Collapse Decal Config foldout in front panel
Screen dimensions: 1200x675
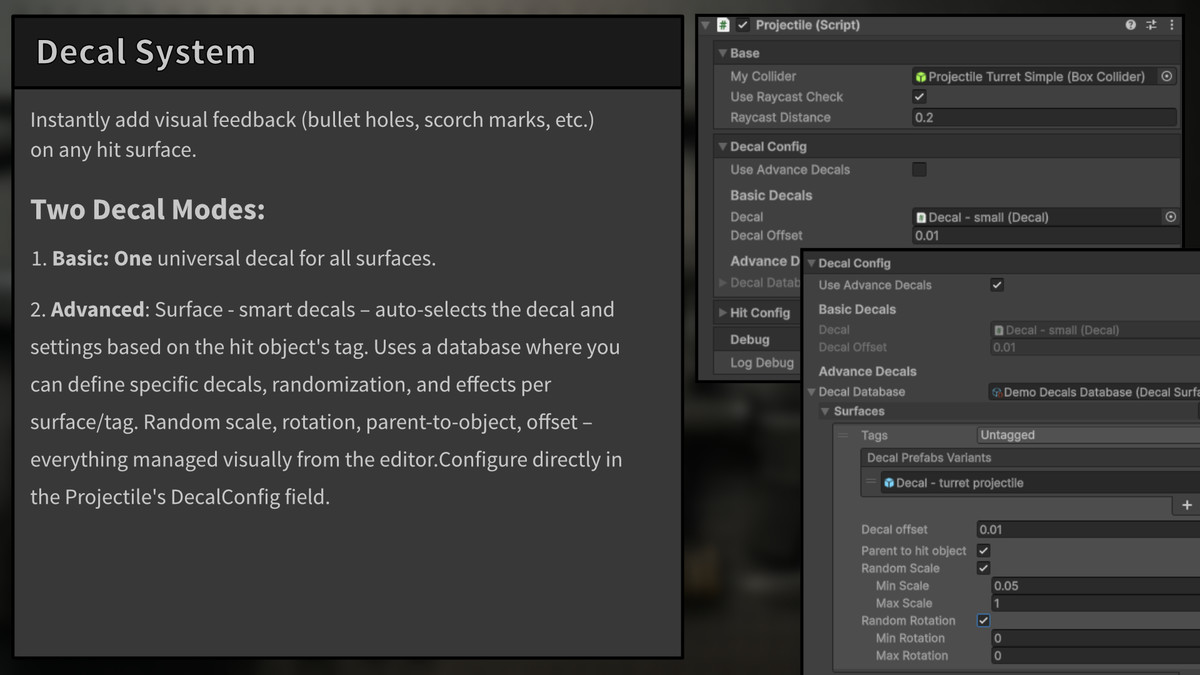(811, 263)
